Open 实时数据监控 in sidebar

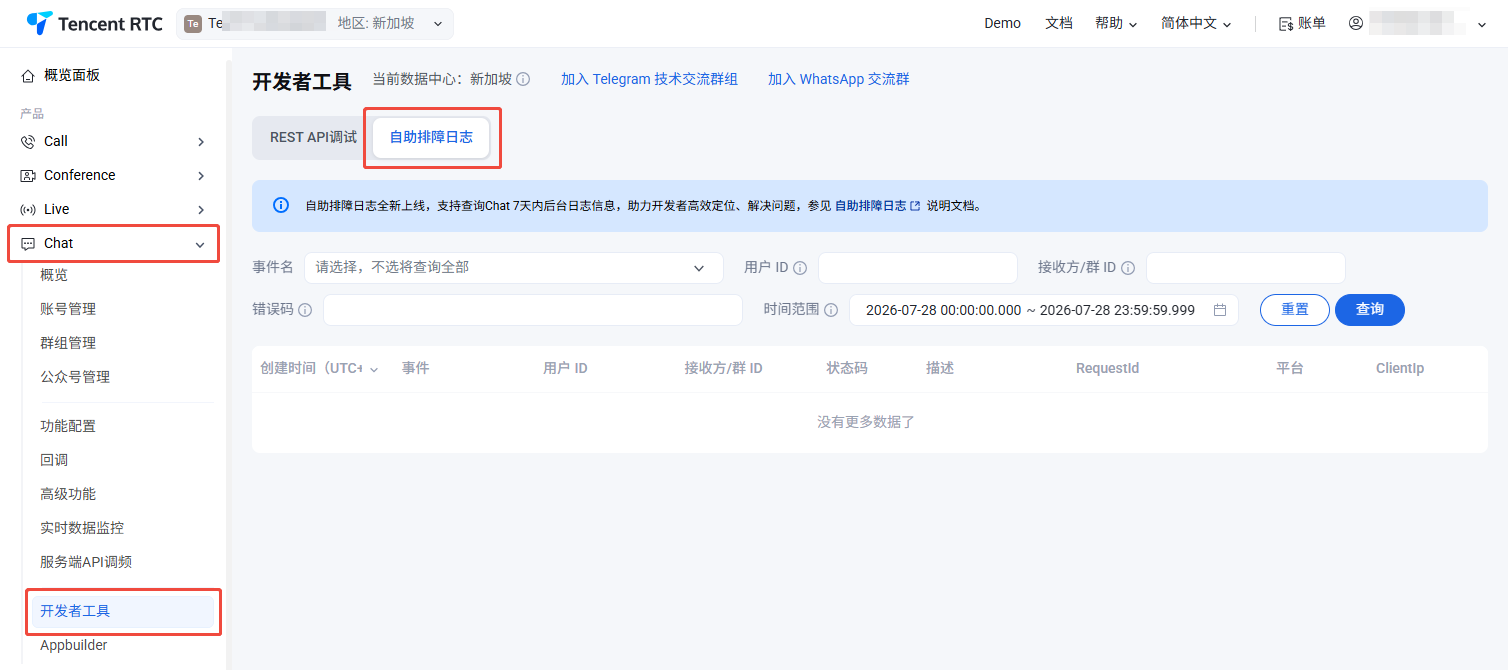82,528
